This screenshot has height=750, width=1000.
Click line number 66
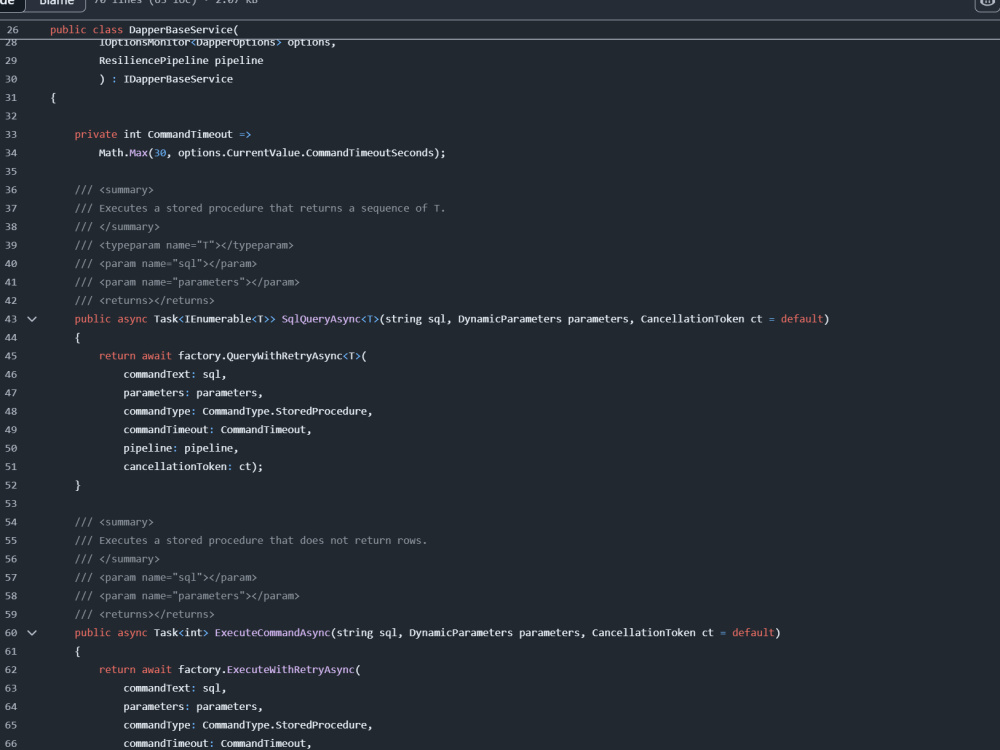pyautogui.click(x=11, y=744)
